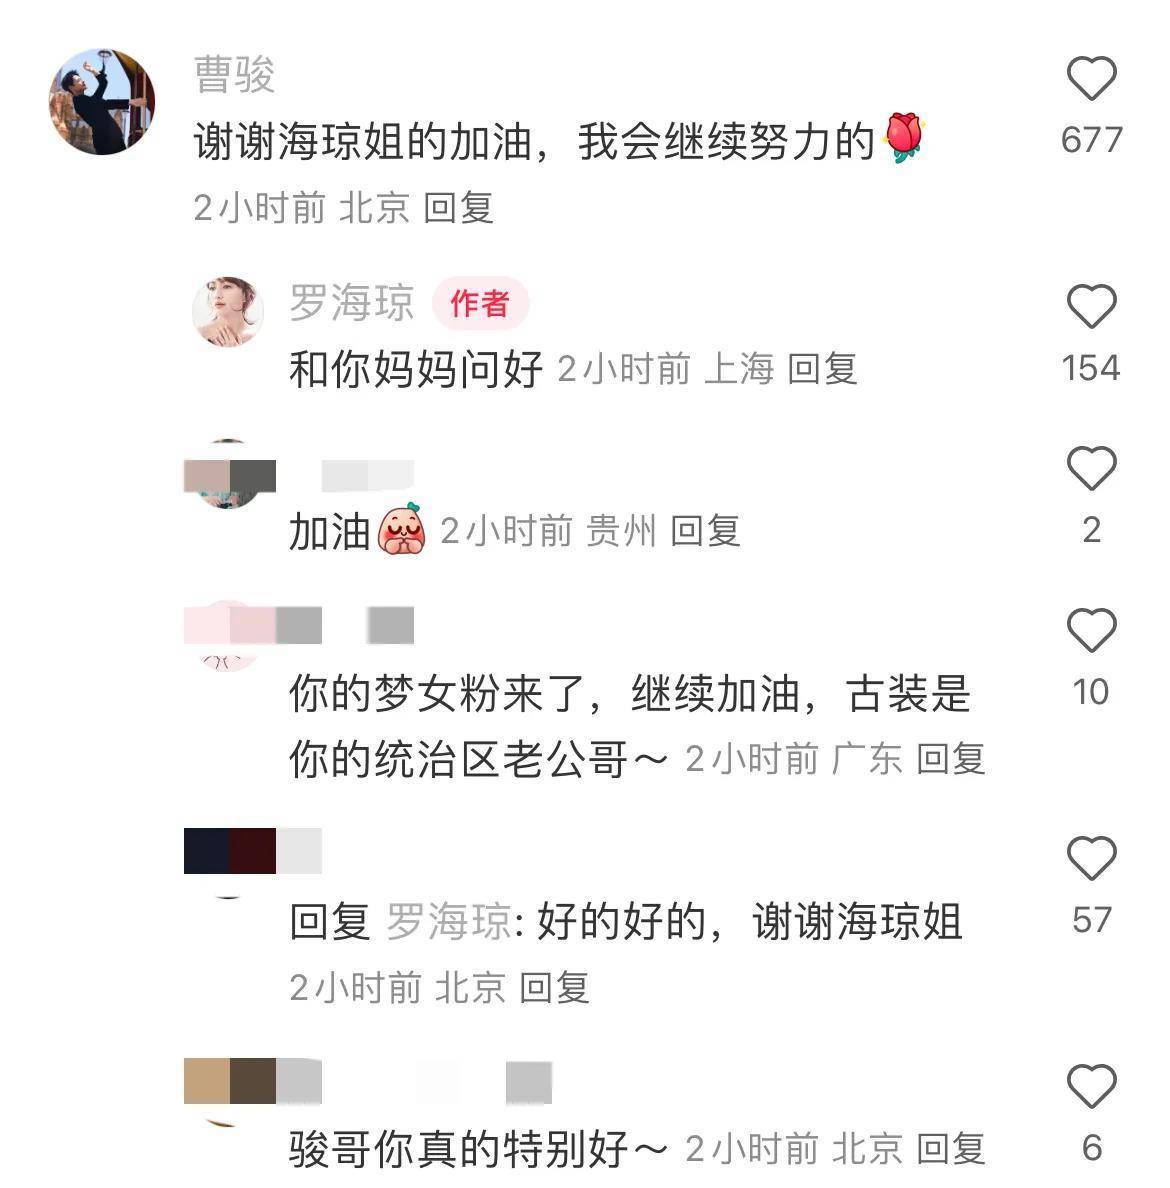Viewport: 1170px width, 1188px height.
Task: Open 曹骏's profile avatar
Action: point(102,102)
